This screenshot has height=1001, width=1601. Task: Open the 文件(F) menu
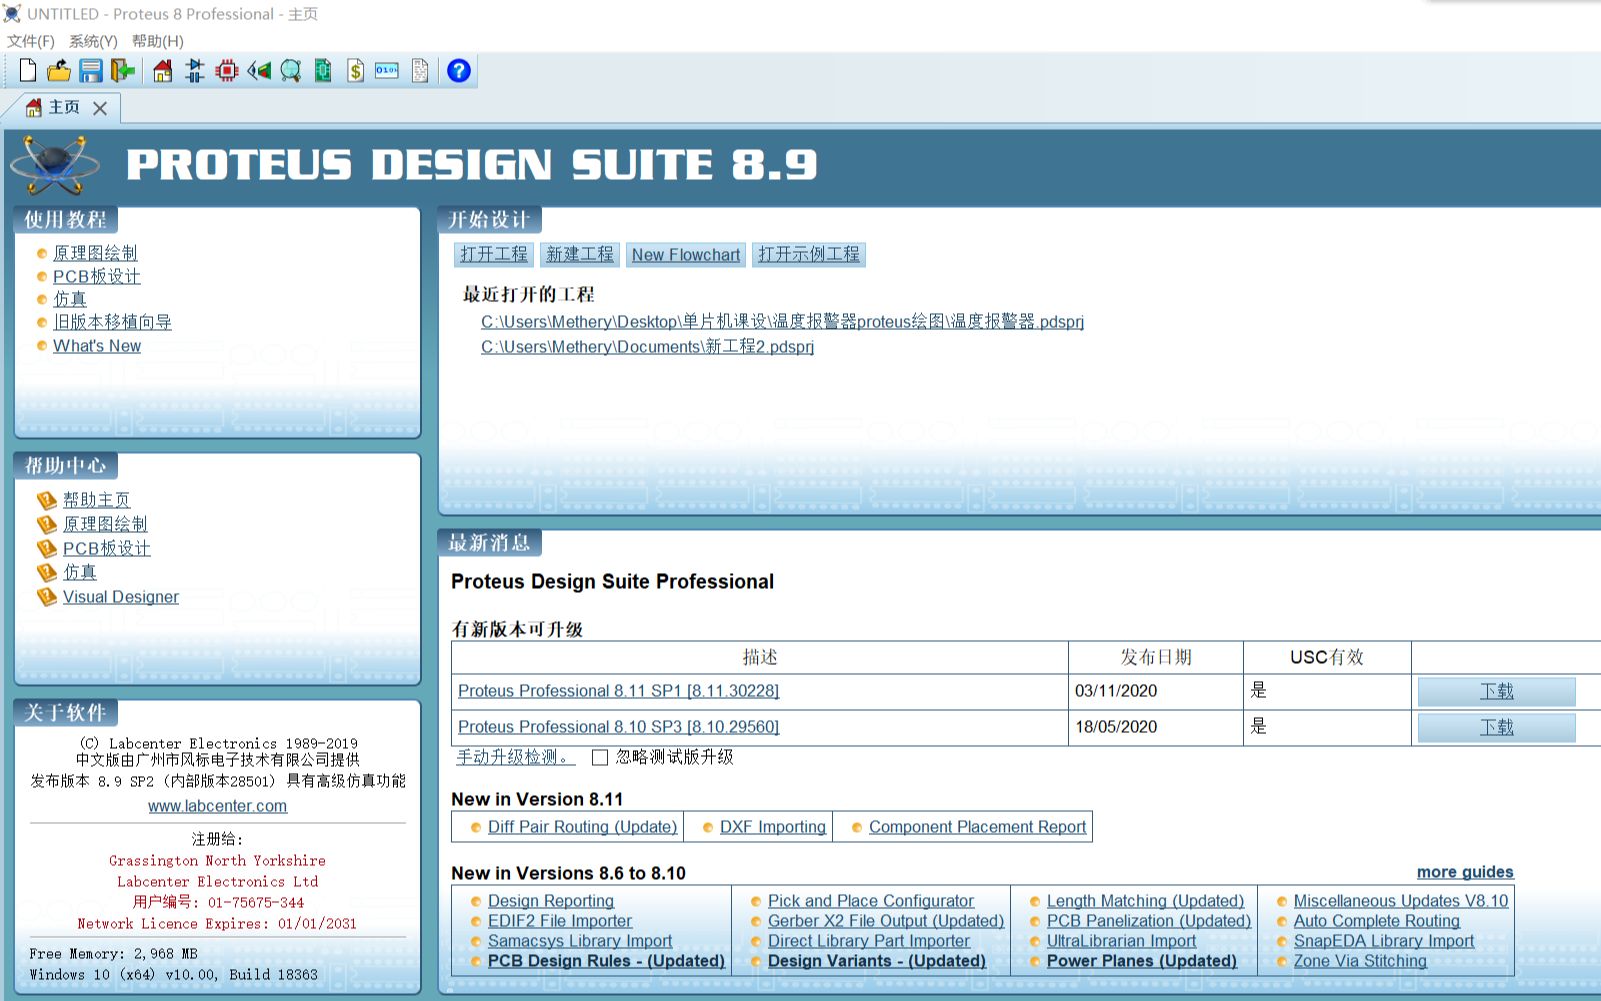[x=31, y=41]
